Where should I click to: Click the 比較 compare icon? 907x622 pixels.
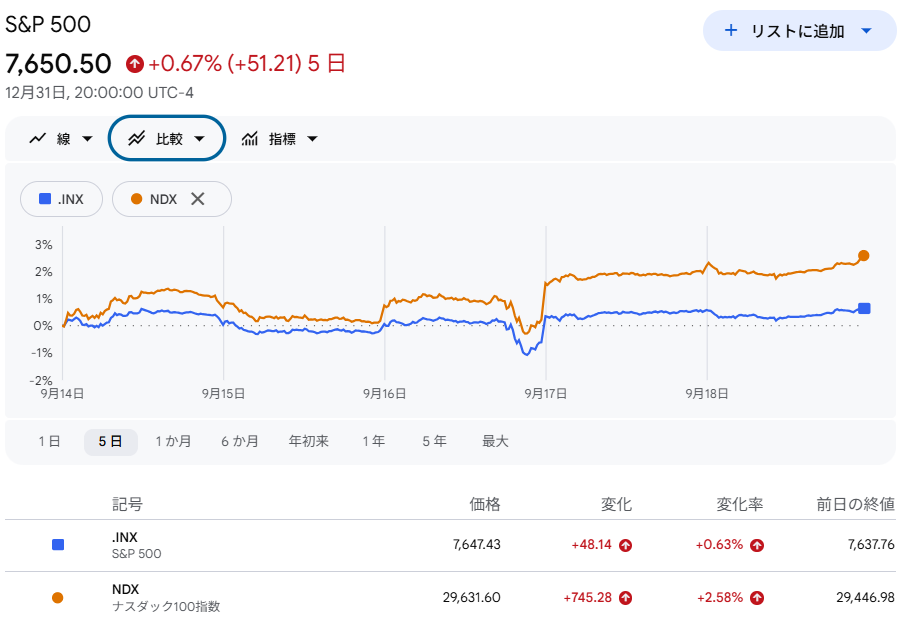(137, 138)
